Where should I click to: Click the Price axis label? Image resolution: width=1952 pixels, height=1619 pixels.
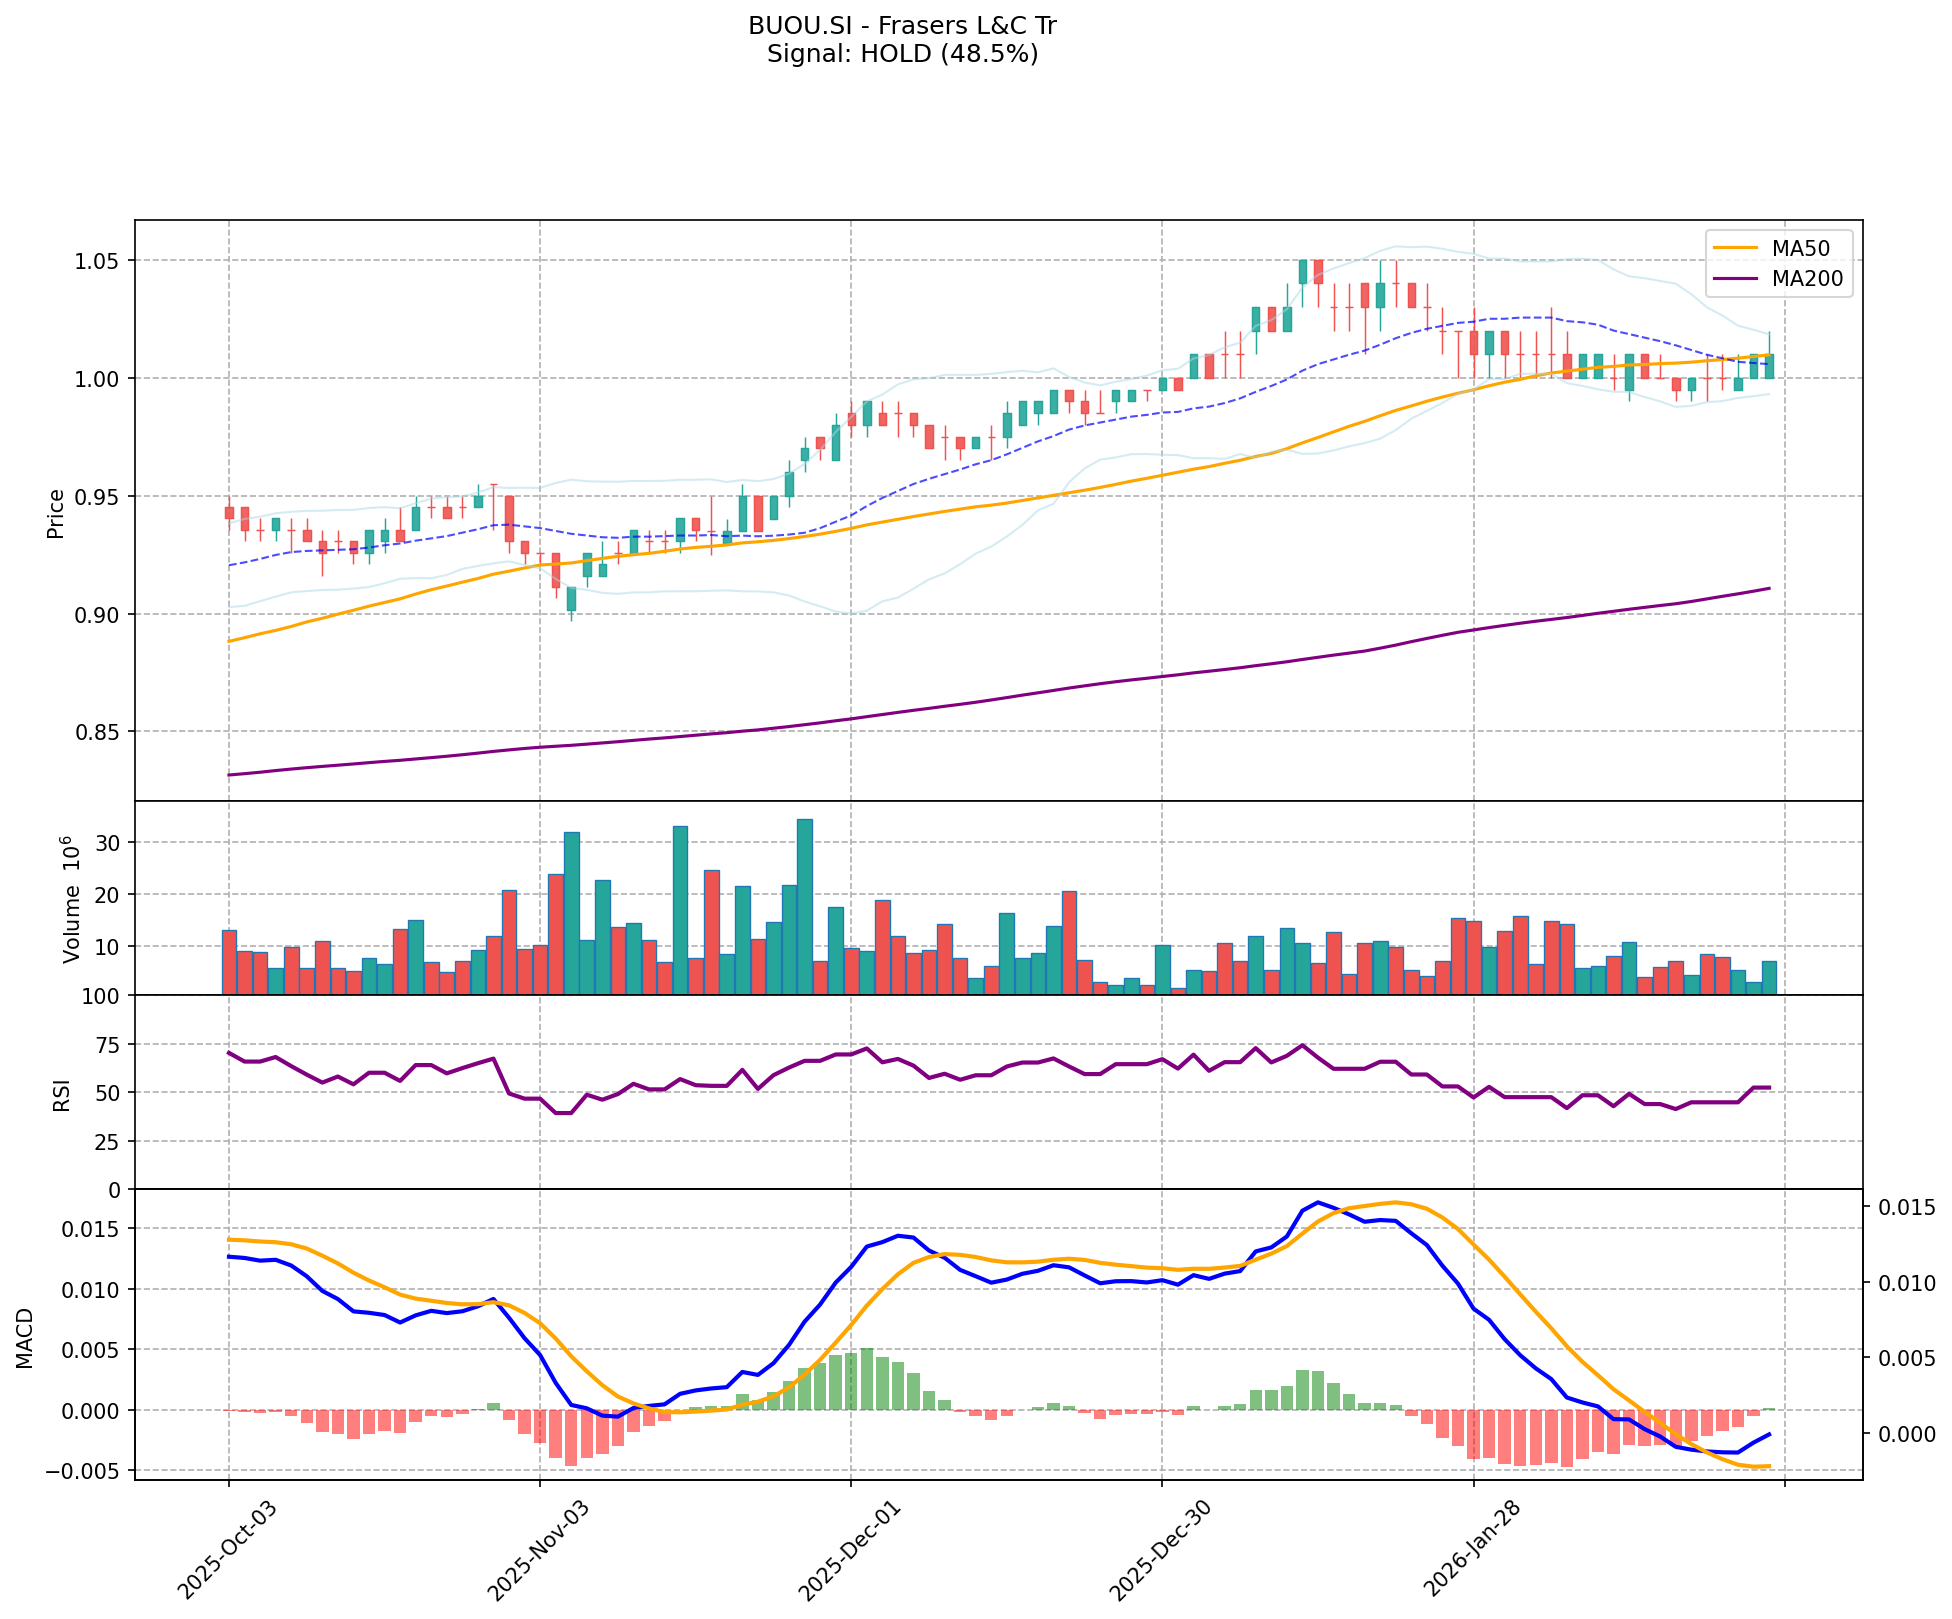(56, 513)
